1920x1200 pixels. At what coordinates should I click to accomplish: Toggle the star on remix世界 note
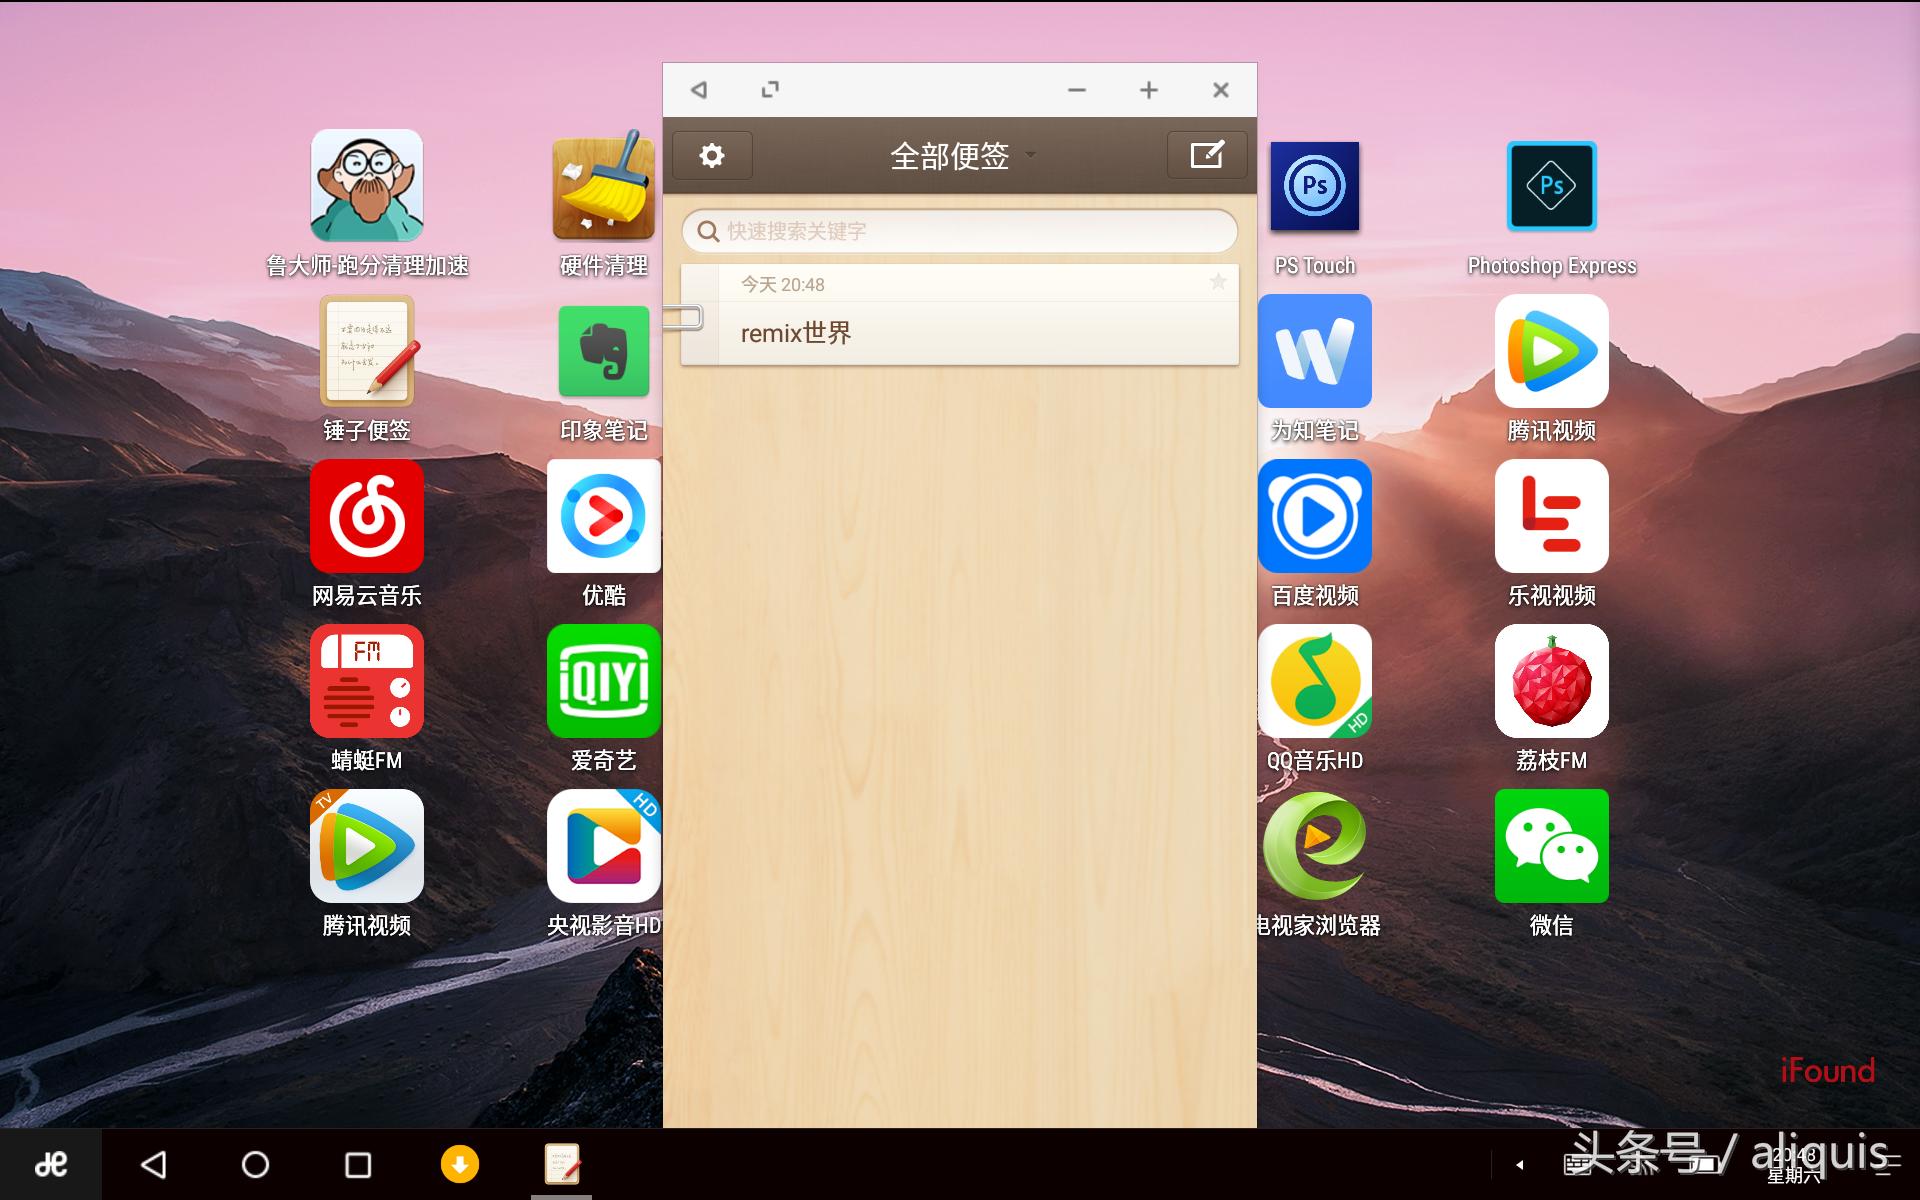pyautogui.click(x=1218, y=282)
